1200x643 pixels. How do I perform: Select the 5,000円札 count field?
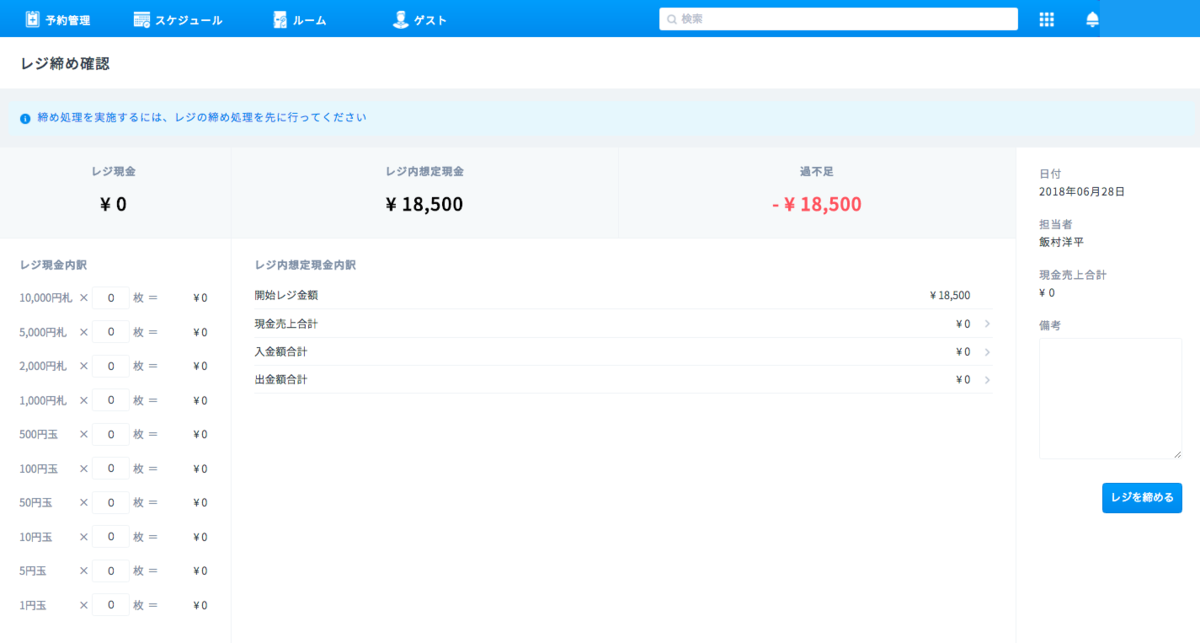pyautogui.click(x=111, y=332)
